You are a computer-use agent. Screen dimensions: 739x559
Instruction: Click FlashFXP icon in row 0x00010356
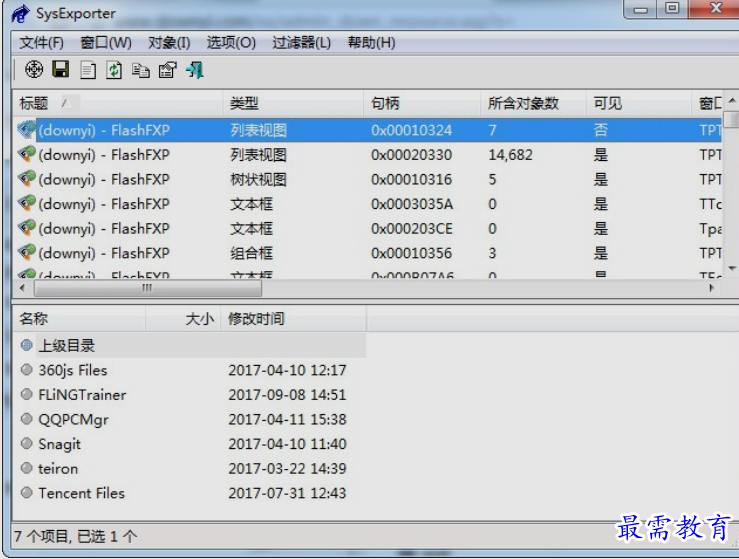[27, 252]
